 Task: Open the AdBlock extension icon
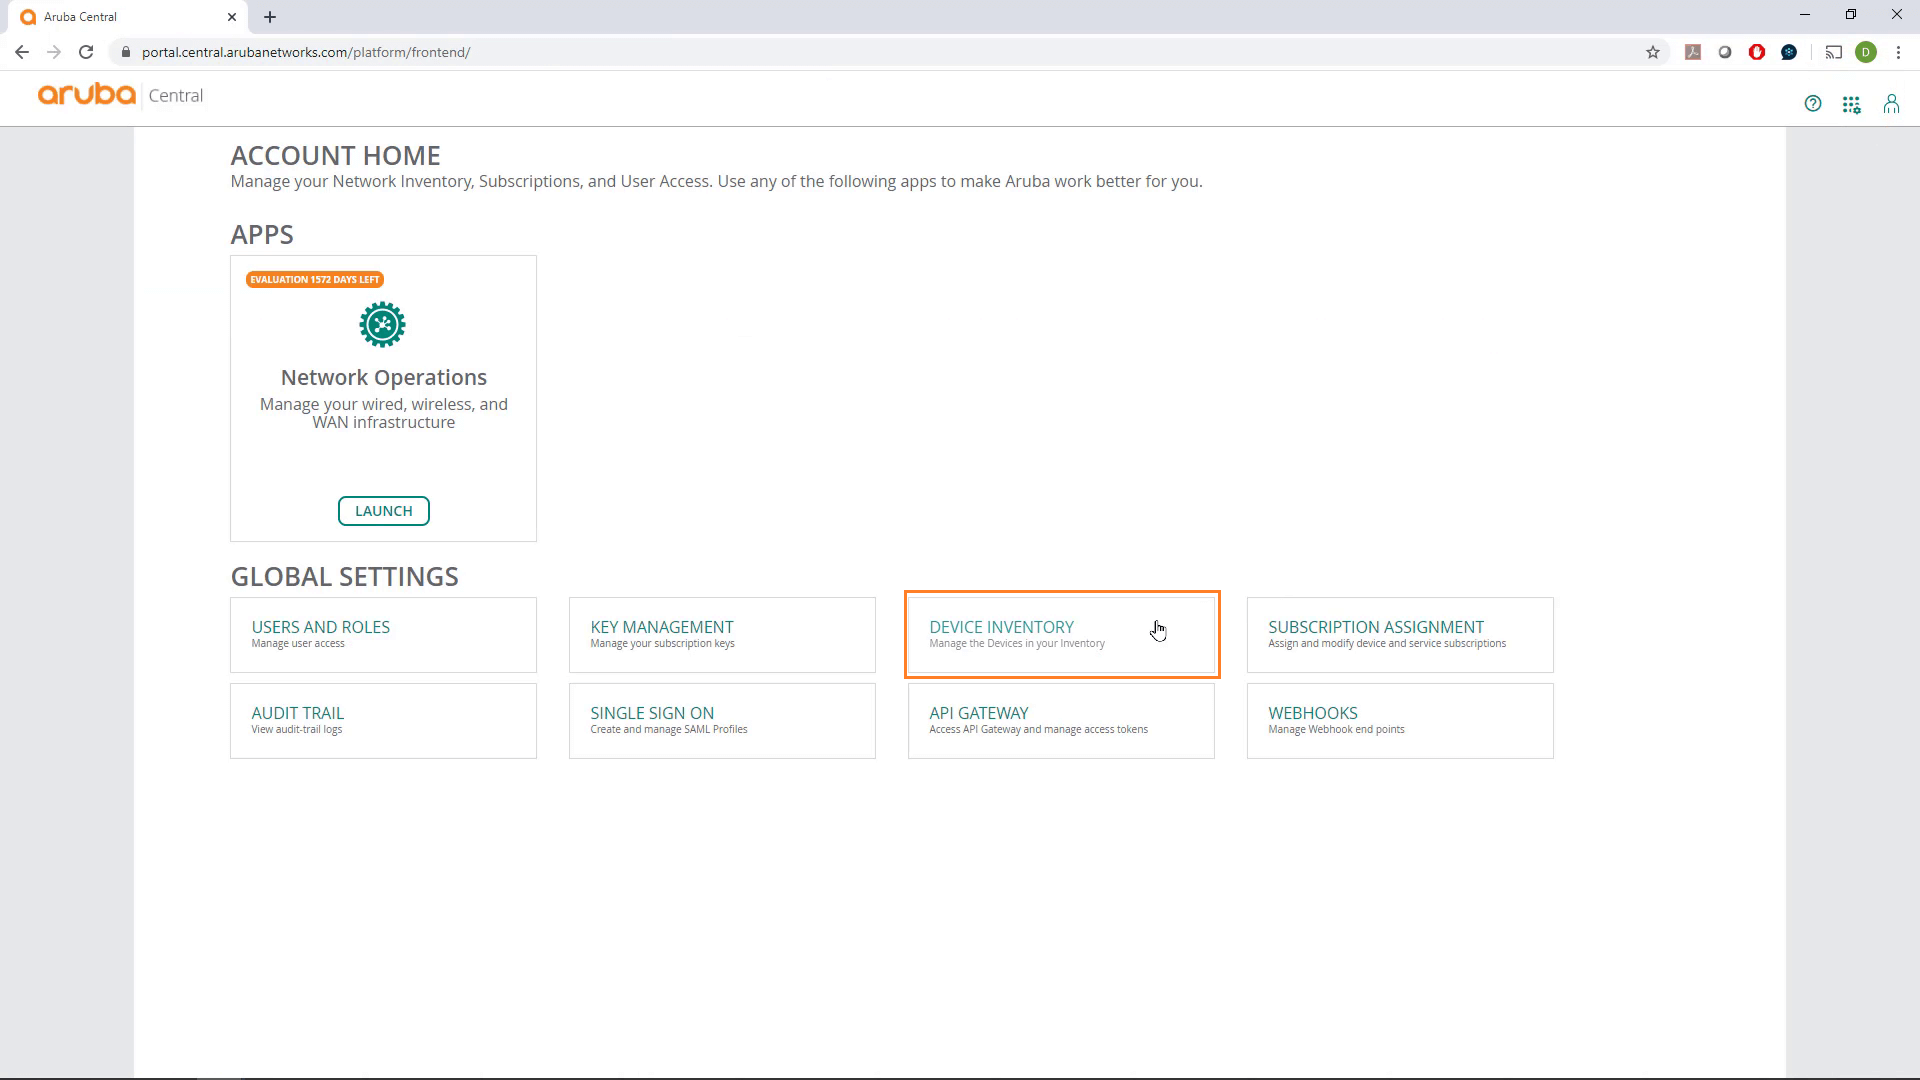pos(1758,52)
